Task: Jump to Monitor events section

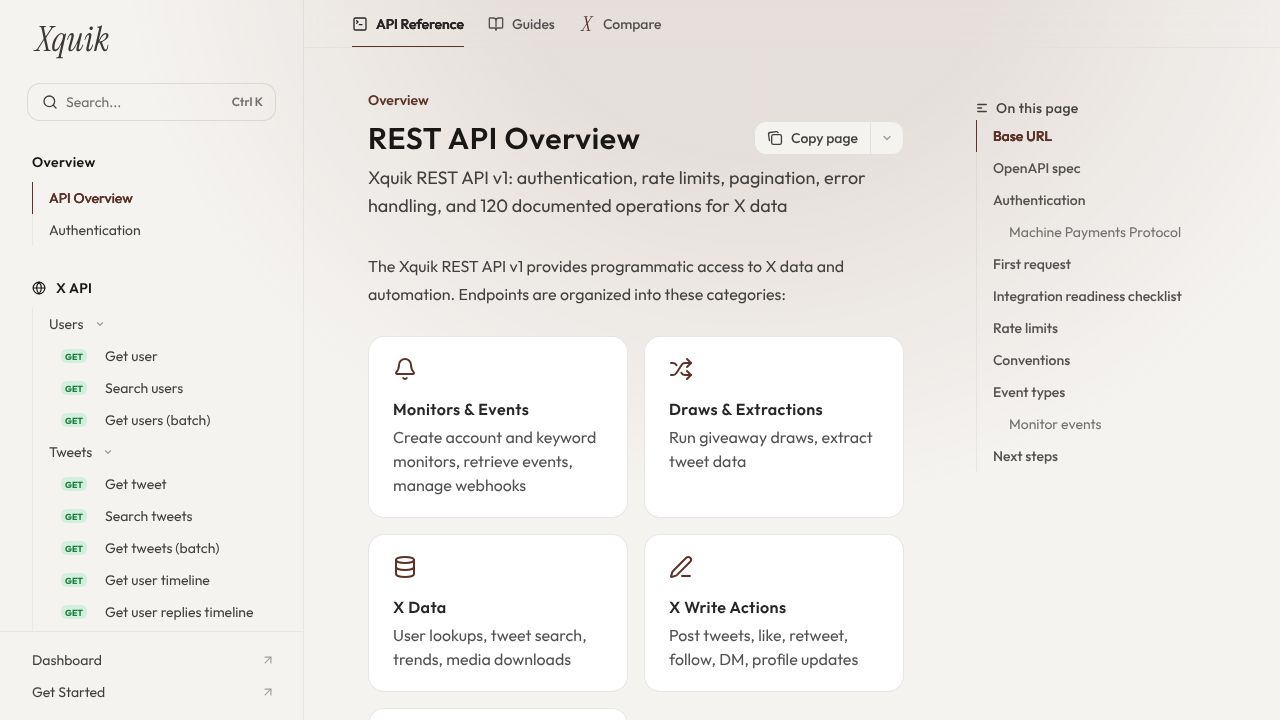Action: coord(1055,424)
